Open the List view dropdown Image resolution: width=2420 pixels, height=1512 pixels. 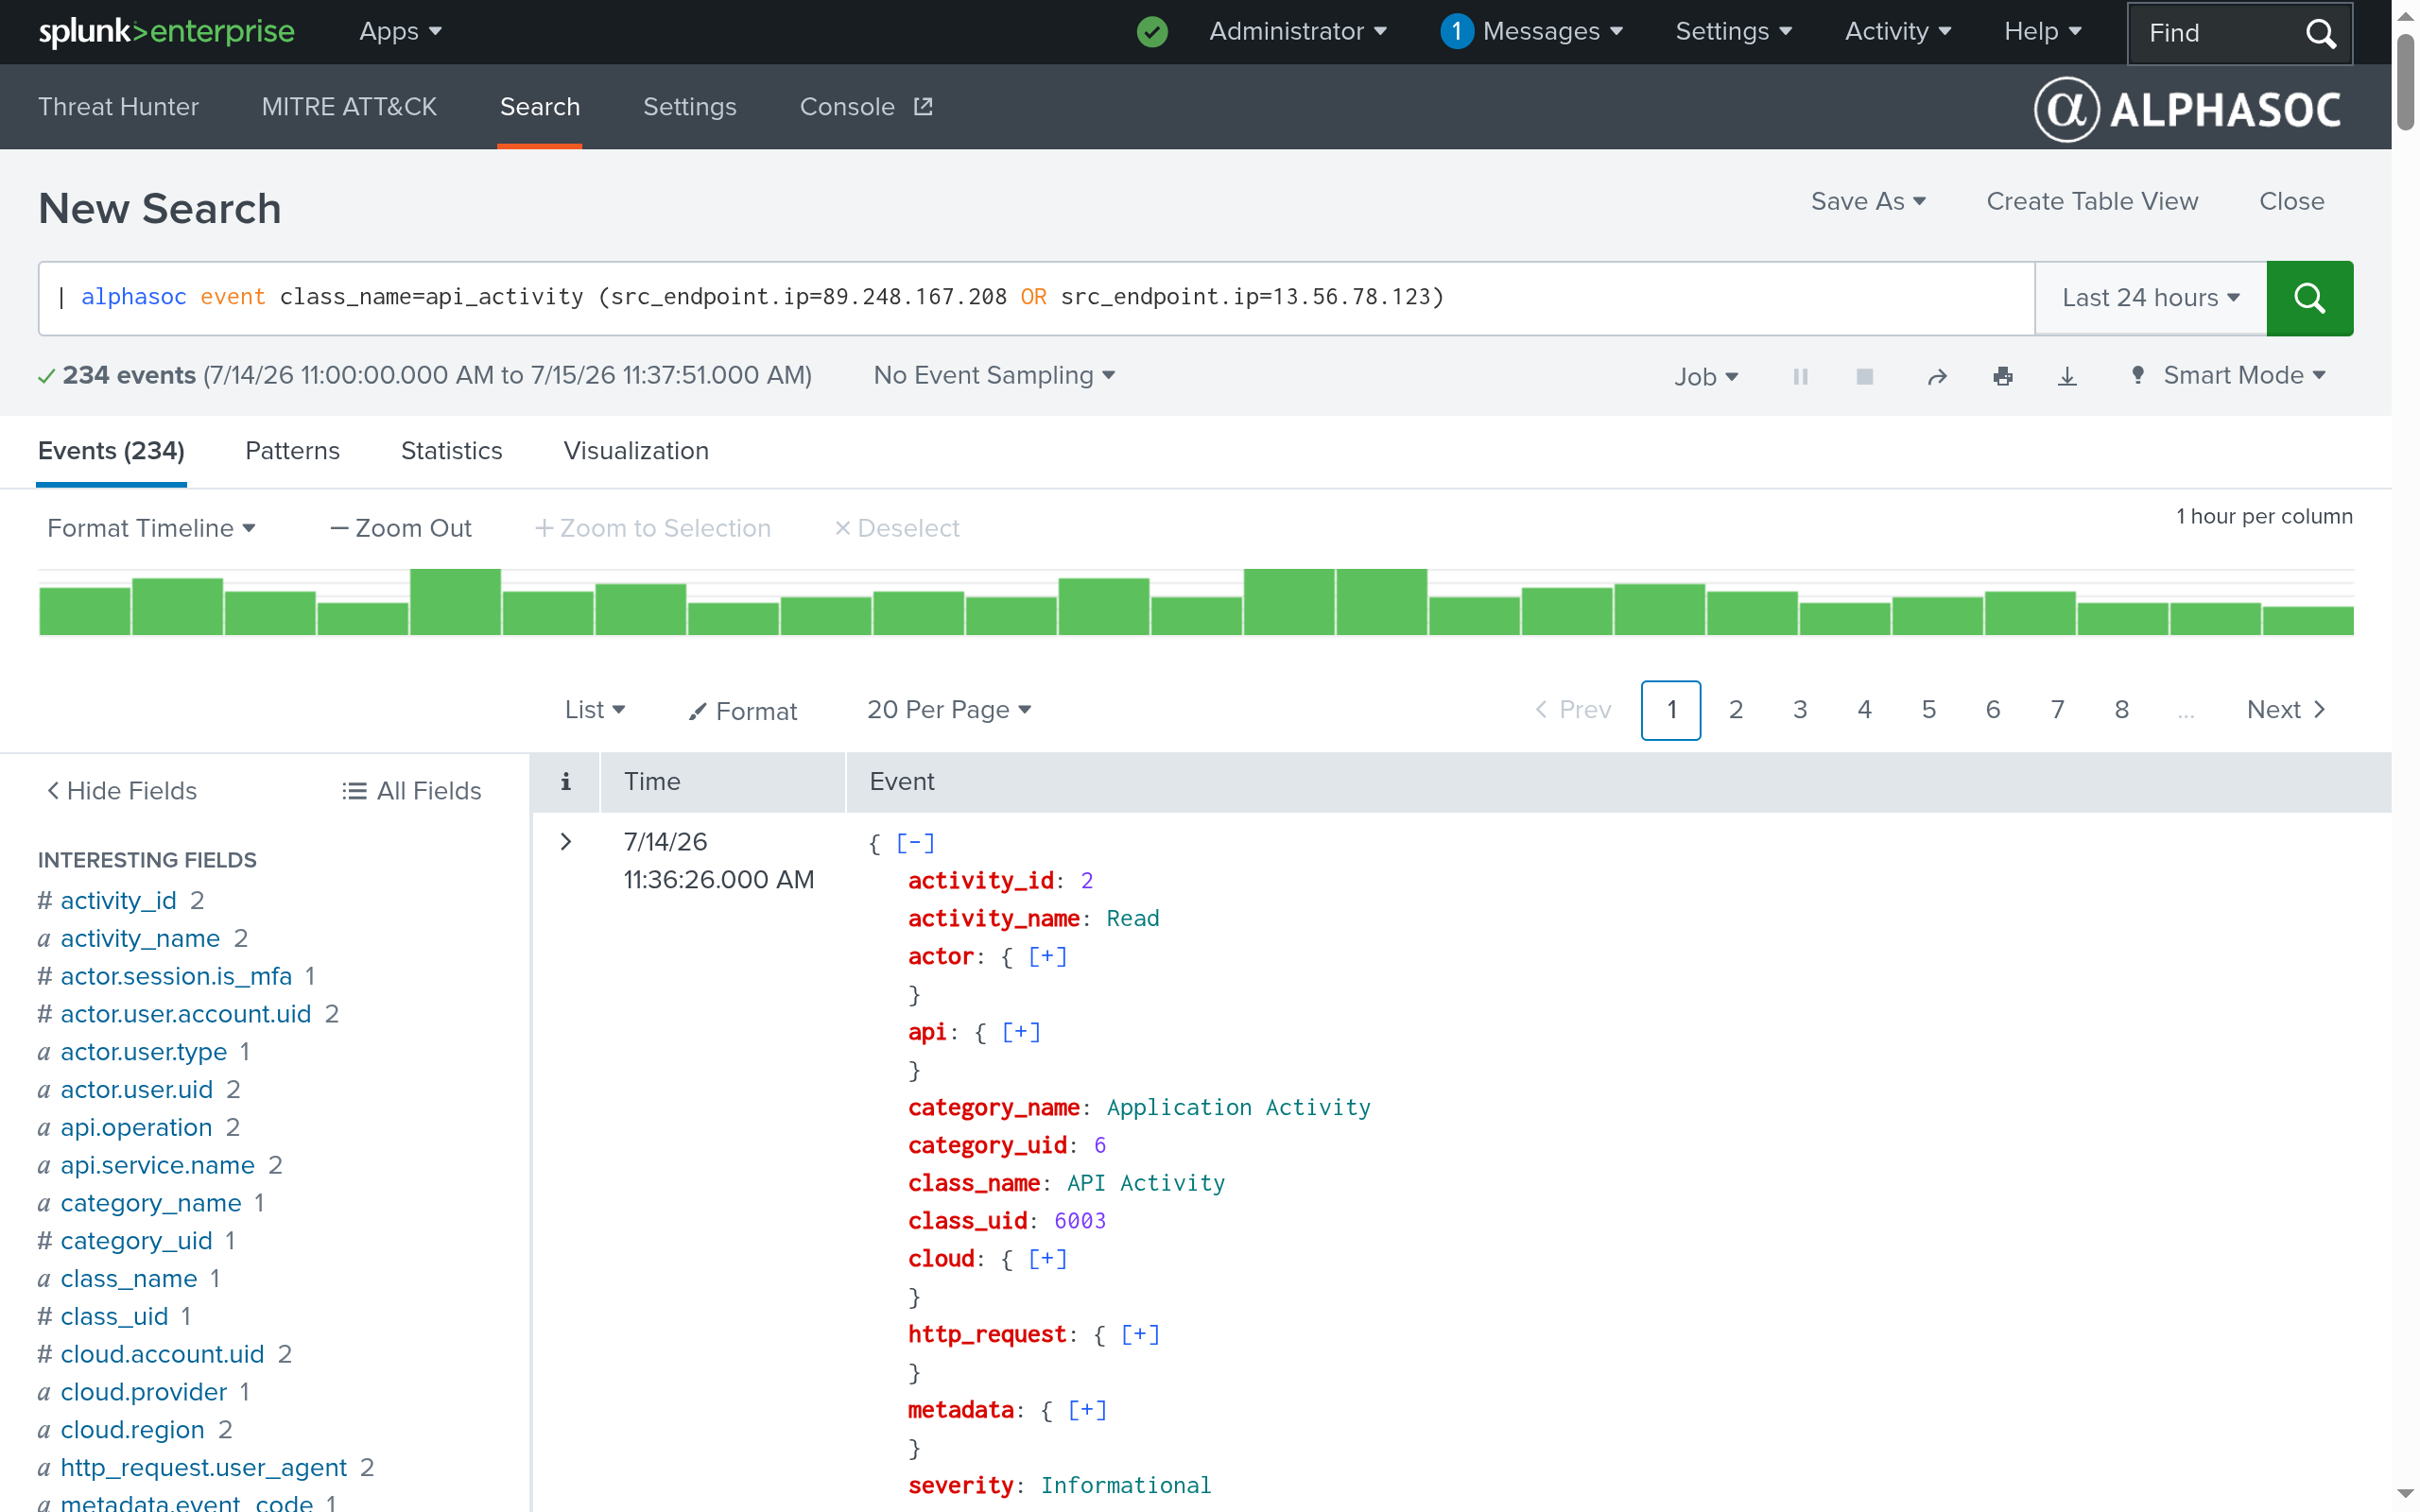click(x=594, y=710)
